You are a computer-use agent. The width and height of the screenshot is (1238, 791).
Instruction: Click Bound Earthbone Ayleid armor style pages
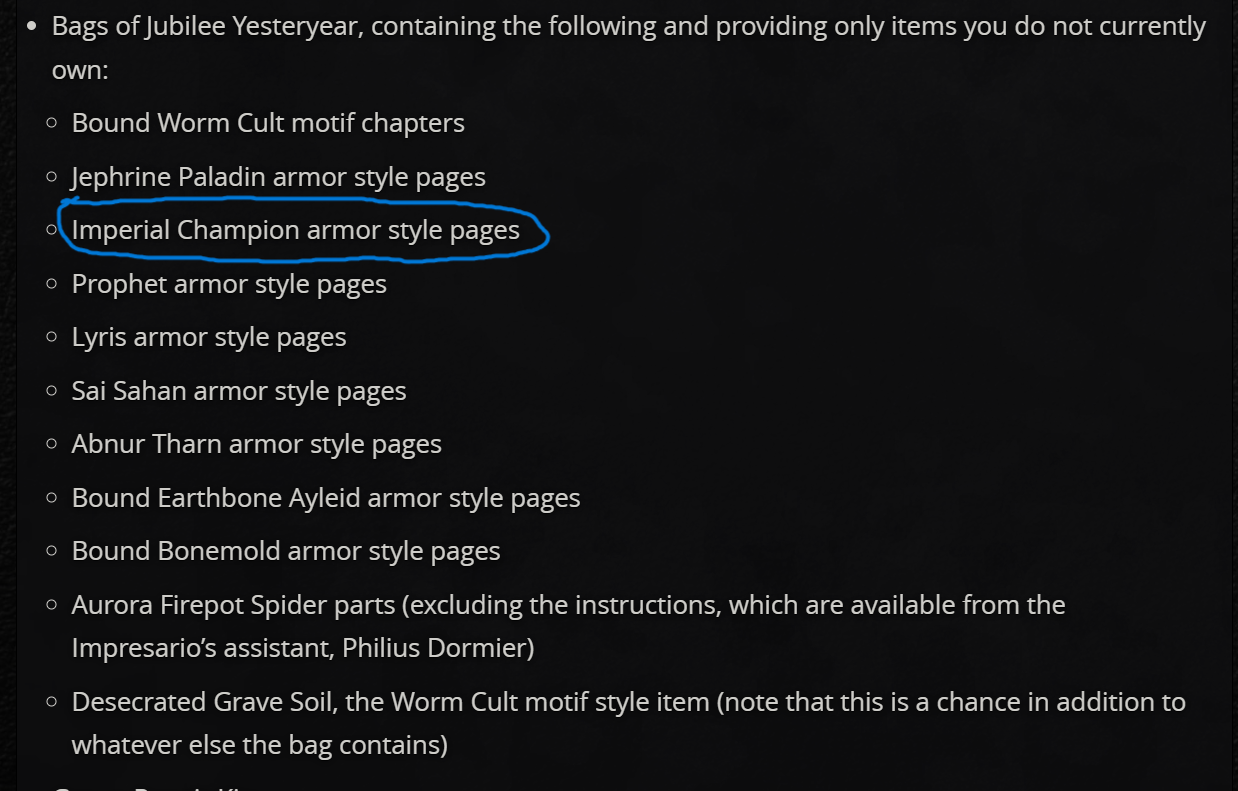point(326,498)
